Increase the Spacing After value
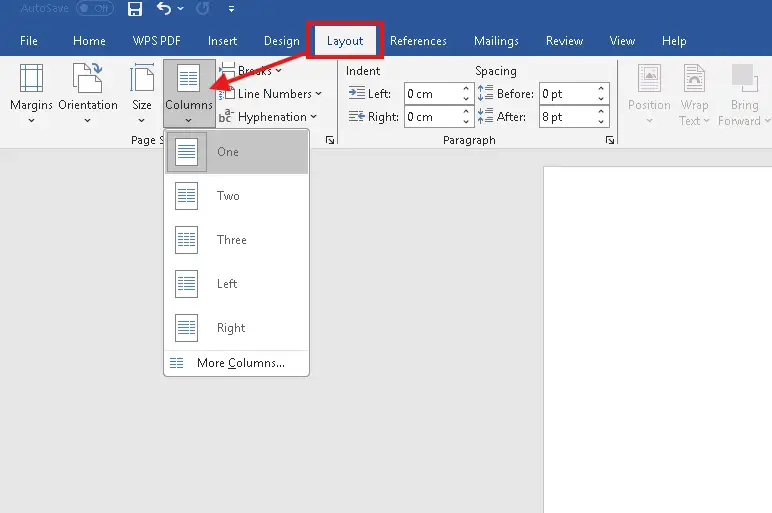The width and height of the screenshot is (772, 513). [x=601, y=112]
